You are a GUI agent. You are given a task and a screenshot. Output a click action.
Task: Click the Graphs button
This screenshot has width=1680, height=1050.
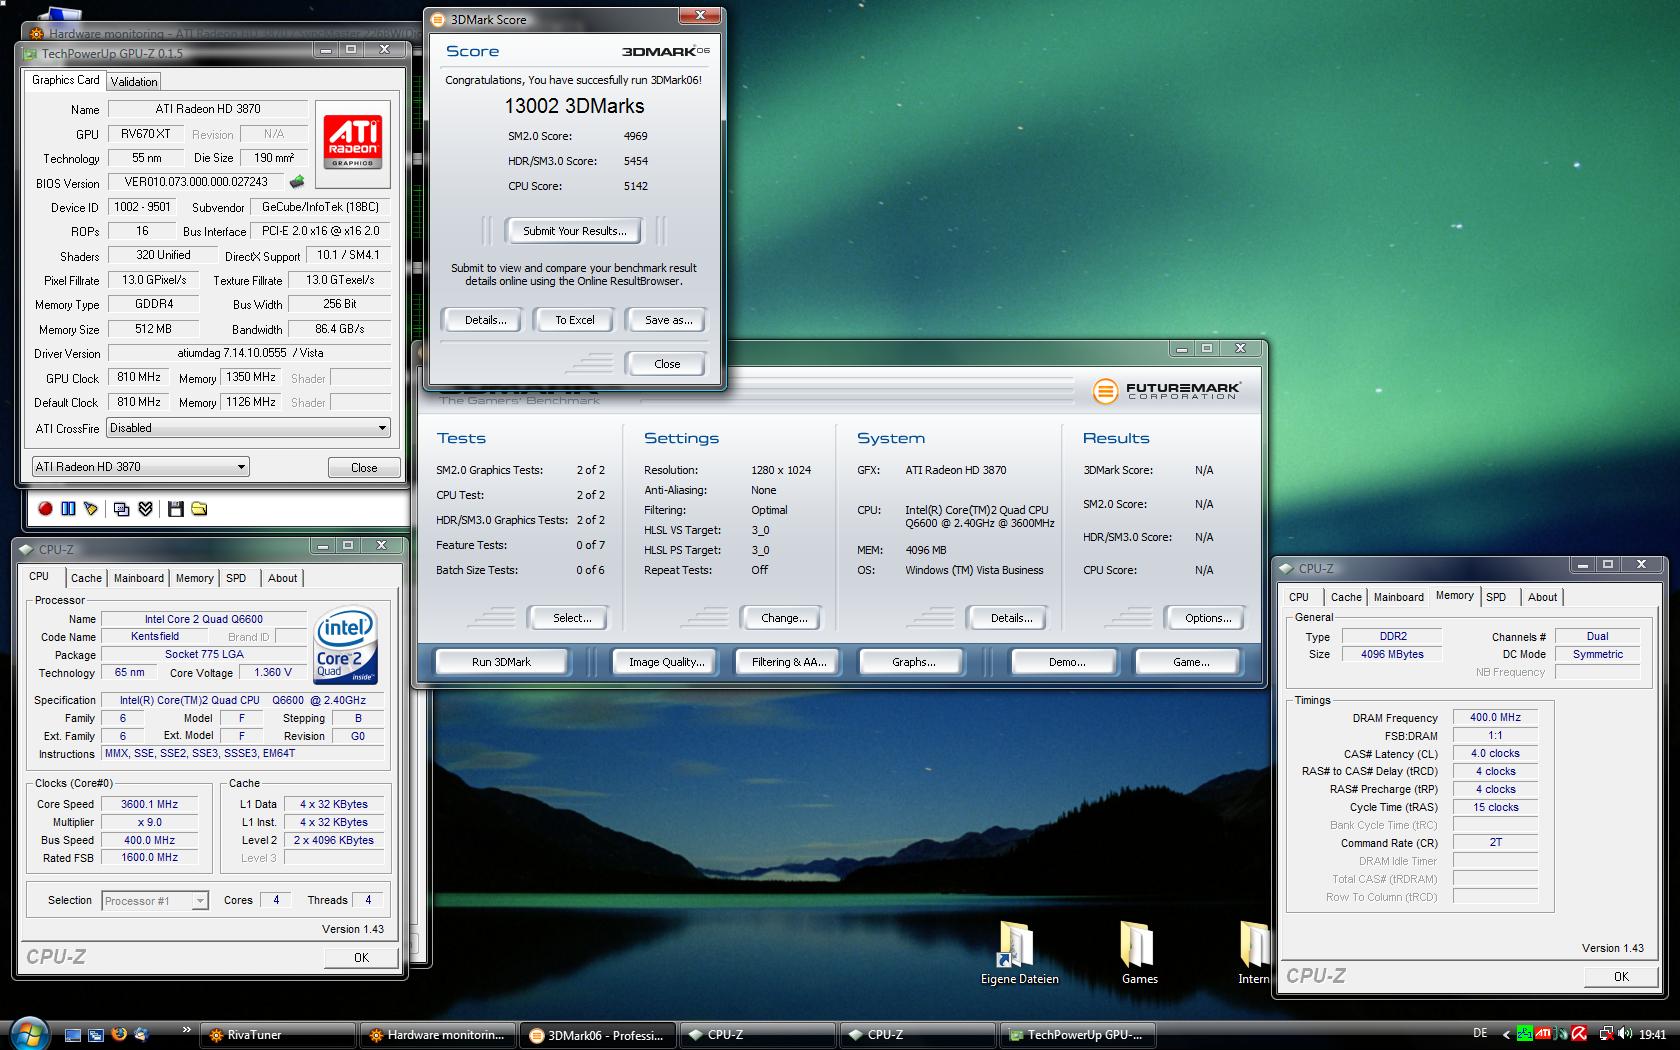click(913, 662)
